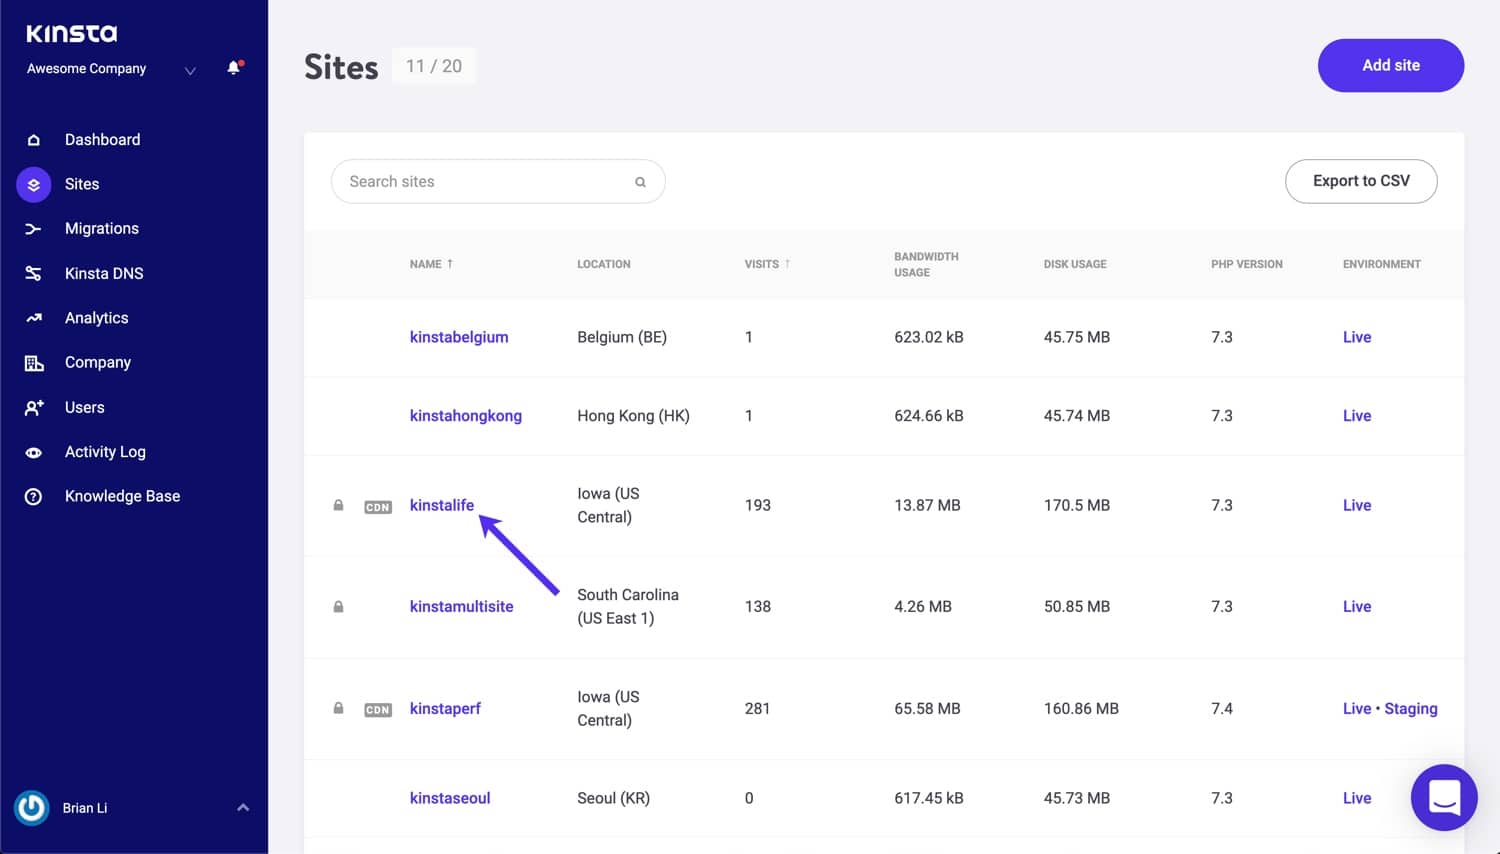Click the 7.4 PHP version cell
Viewport: 1500px width, 854px height.
coord(1222,708)
